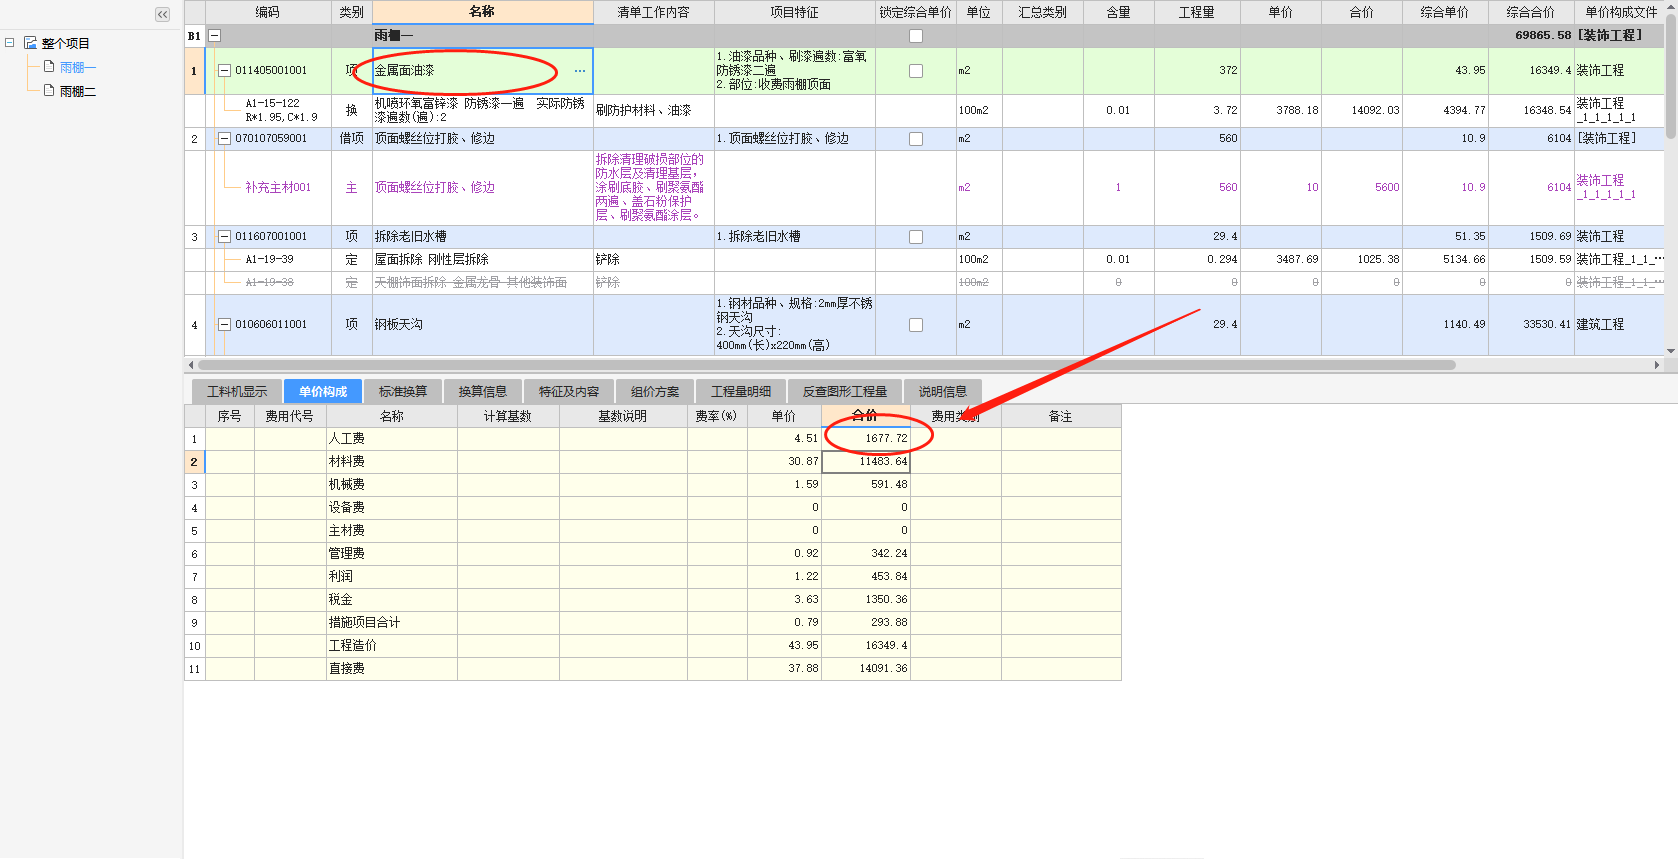Collapse item 011405001001
This screenshot has width=1678, height=859.
[224, 71]
